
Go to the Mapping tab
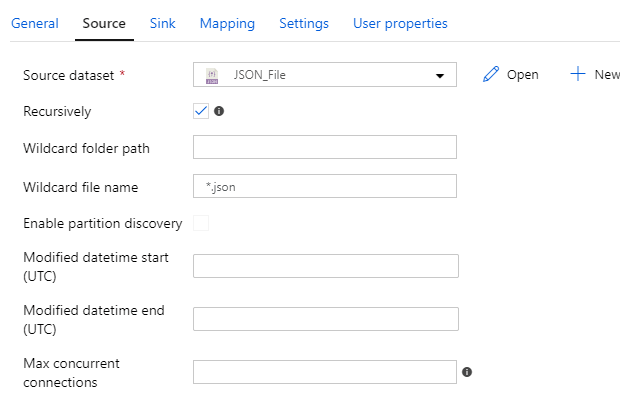click(227, 23)
